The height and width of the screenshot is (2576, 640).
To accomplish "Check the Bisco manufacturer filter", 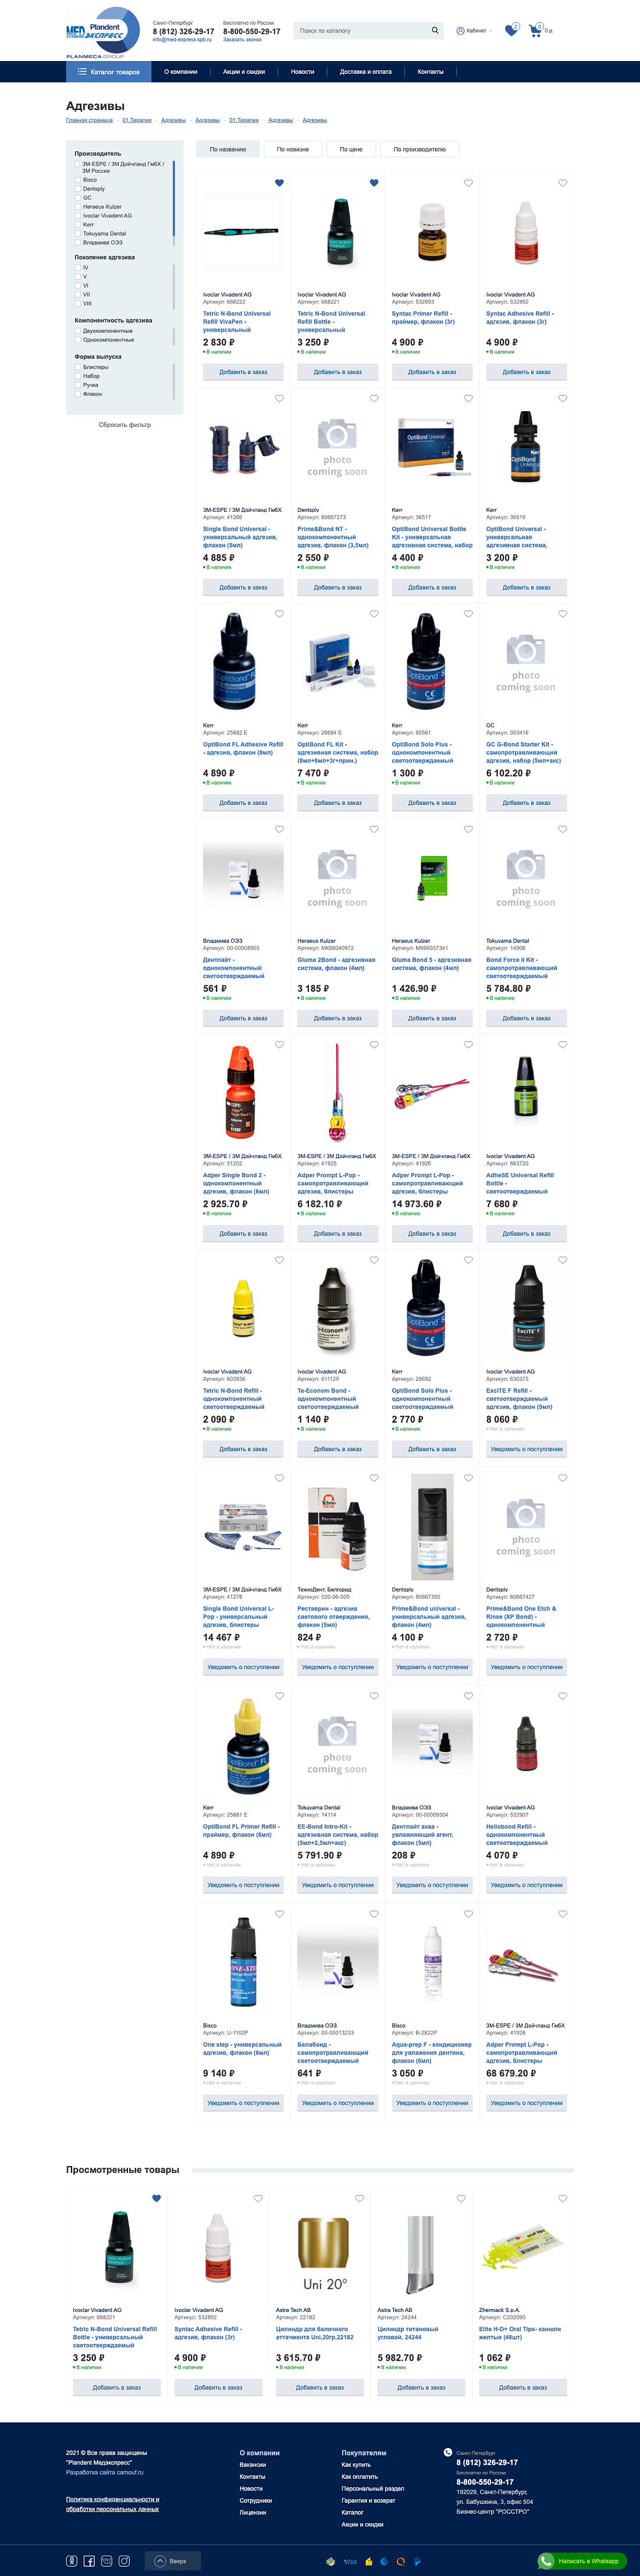I will tap(78, 180).
